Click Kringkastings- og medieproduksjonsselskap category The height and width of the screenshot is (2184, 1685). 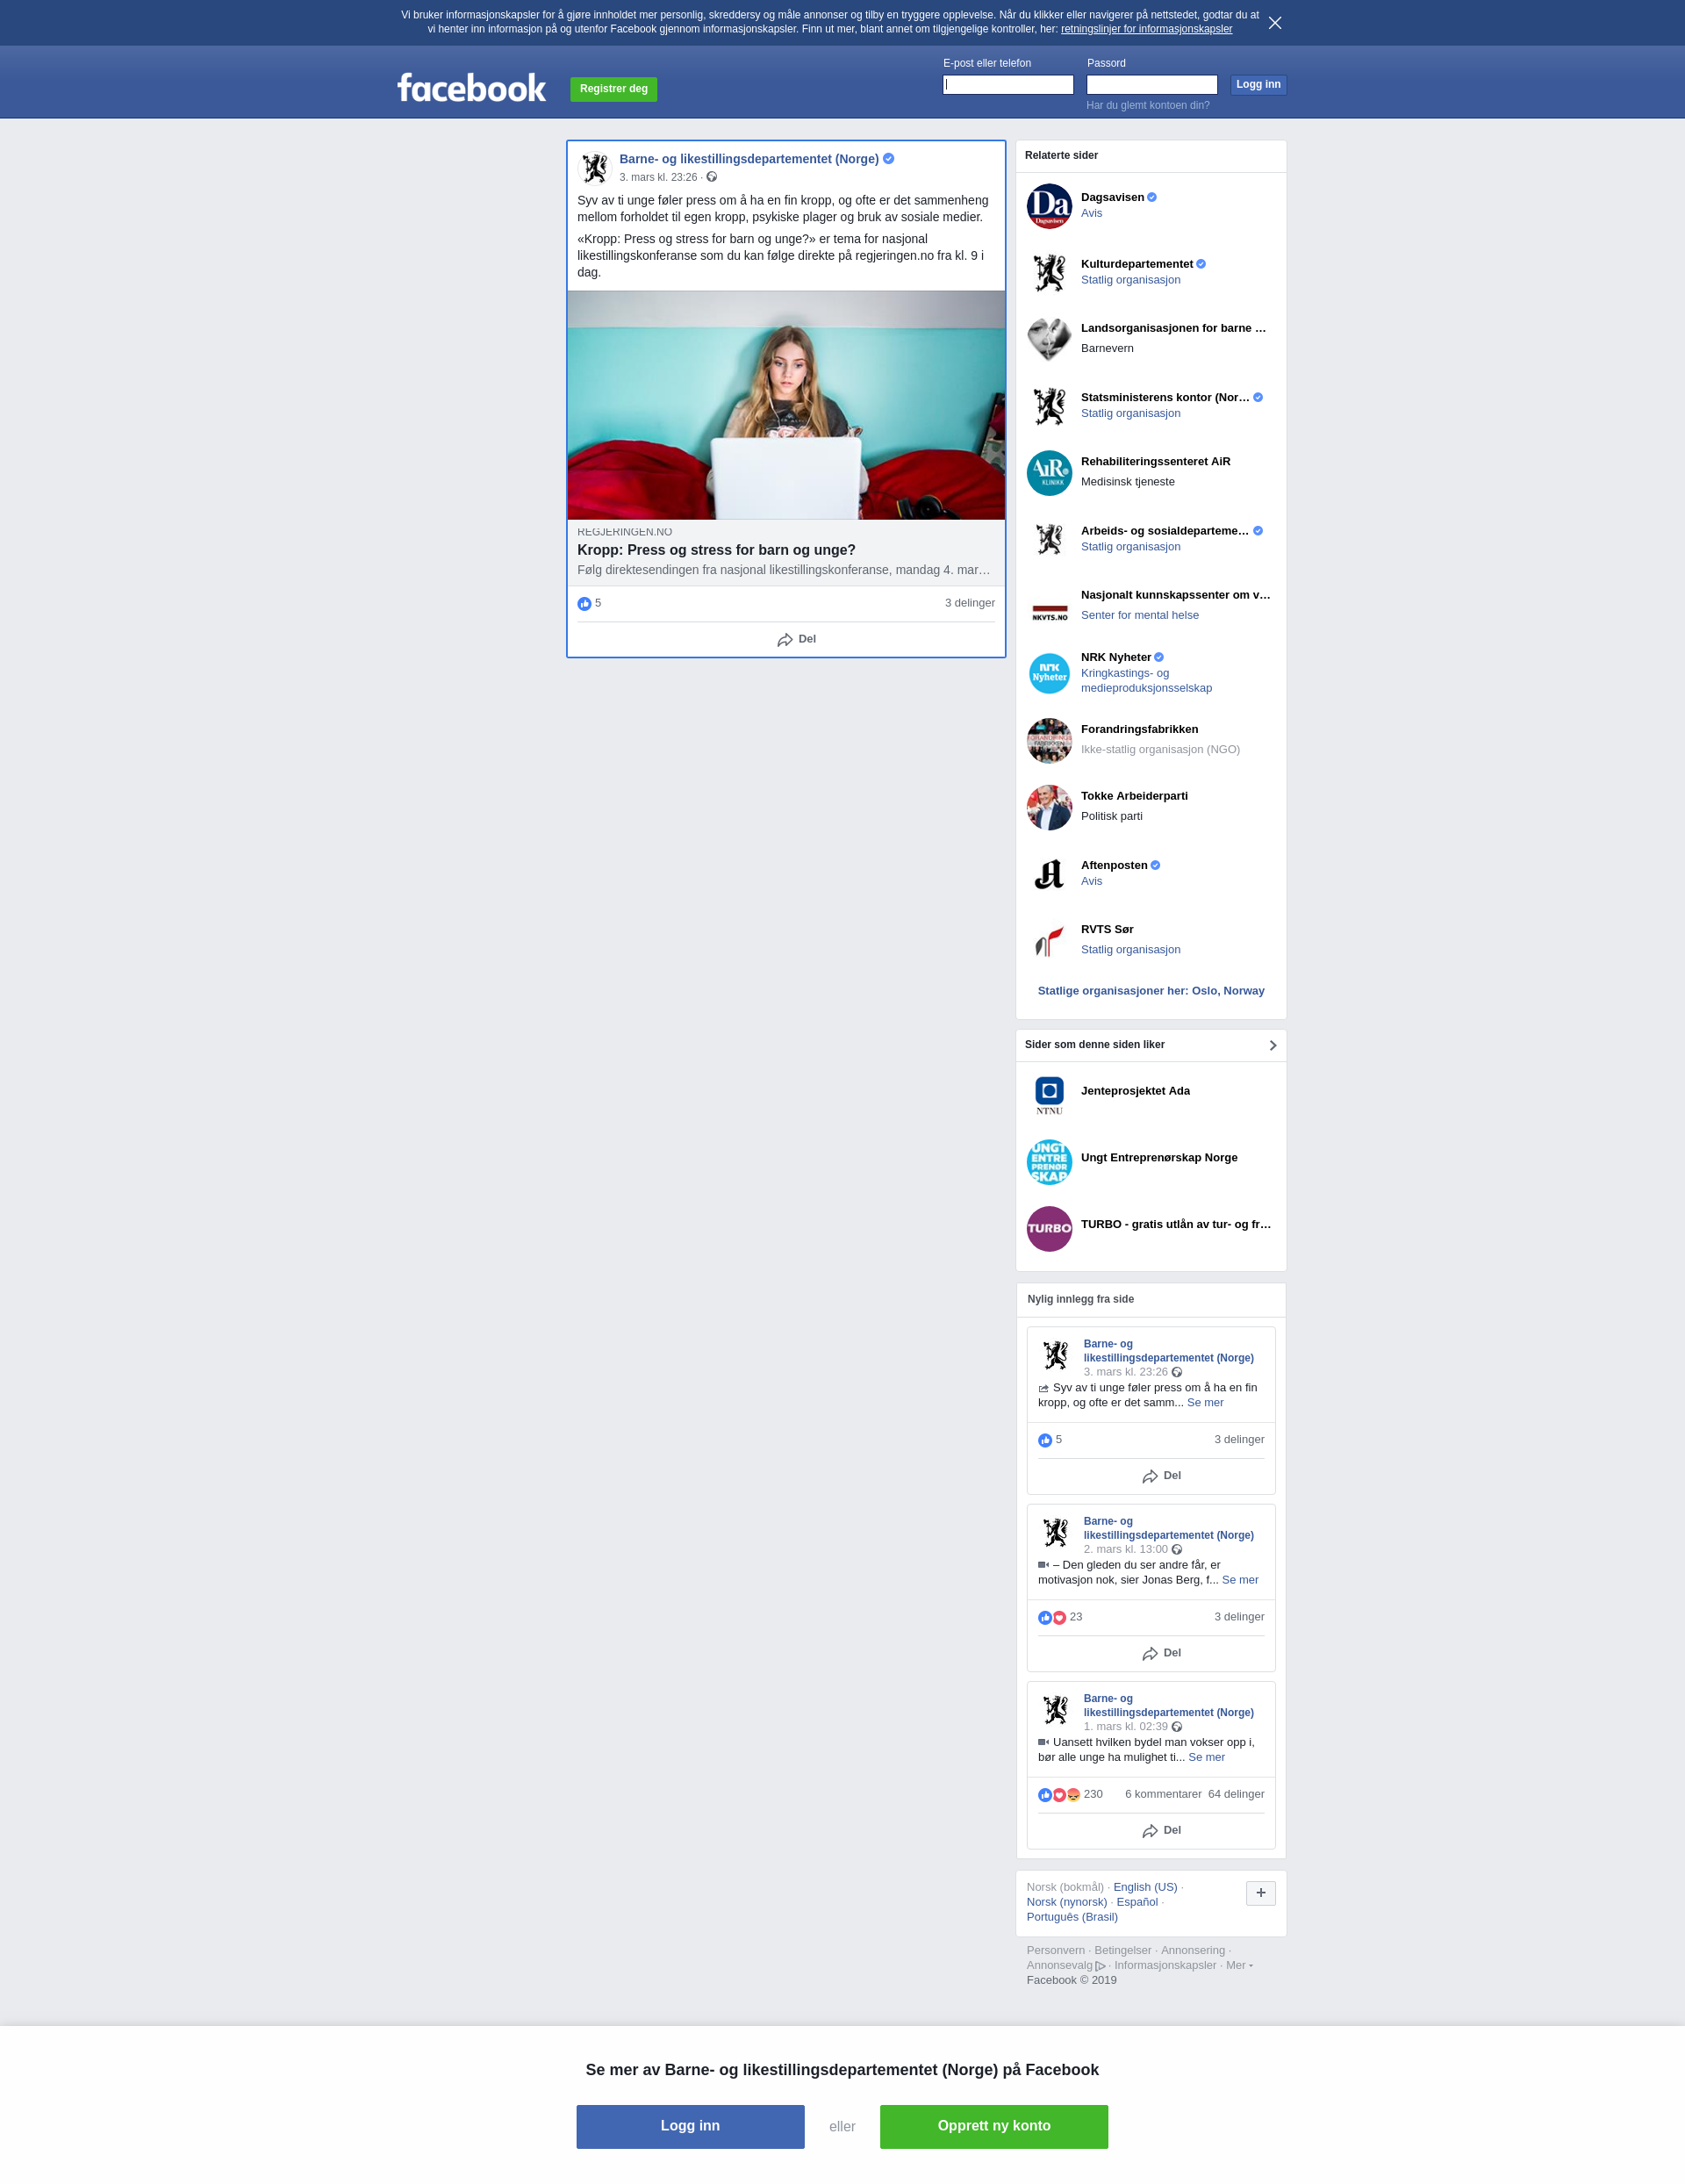point(1146,680)
